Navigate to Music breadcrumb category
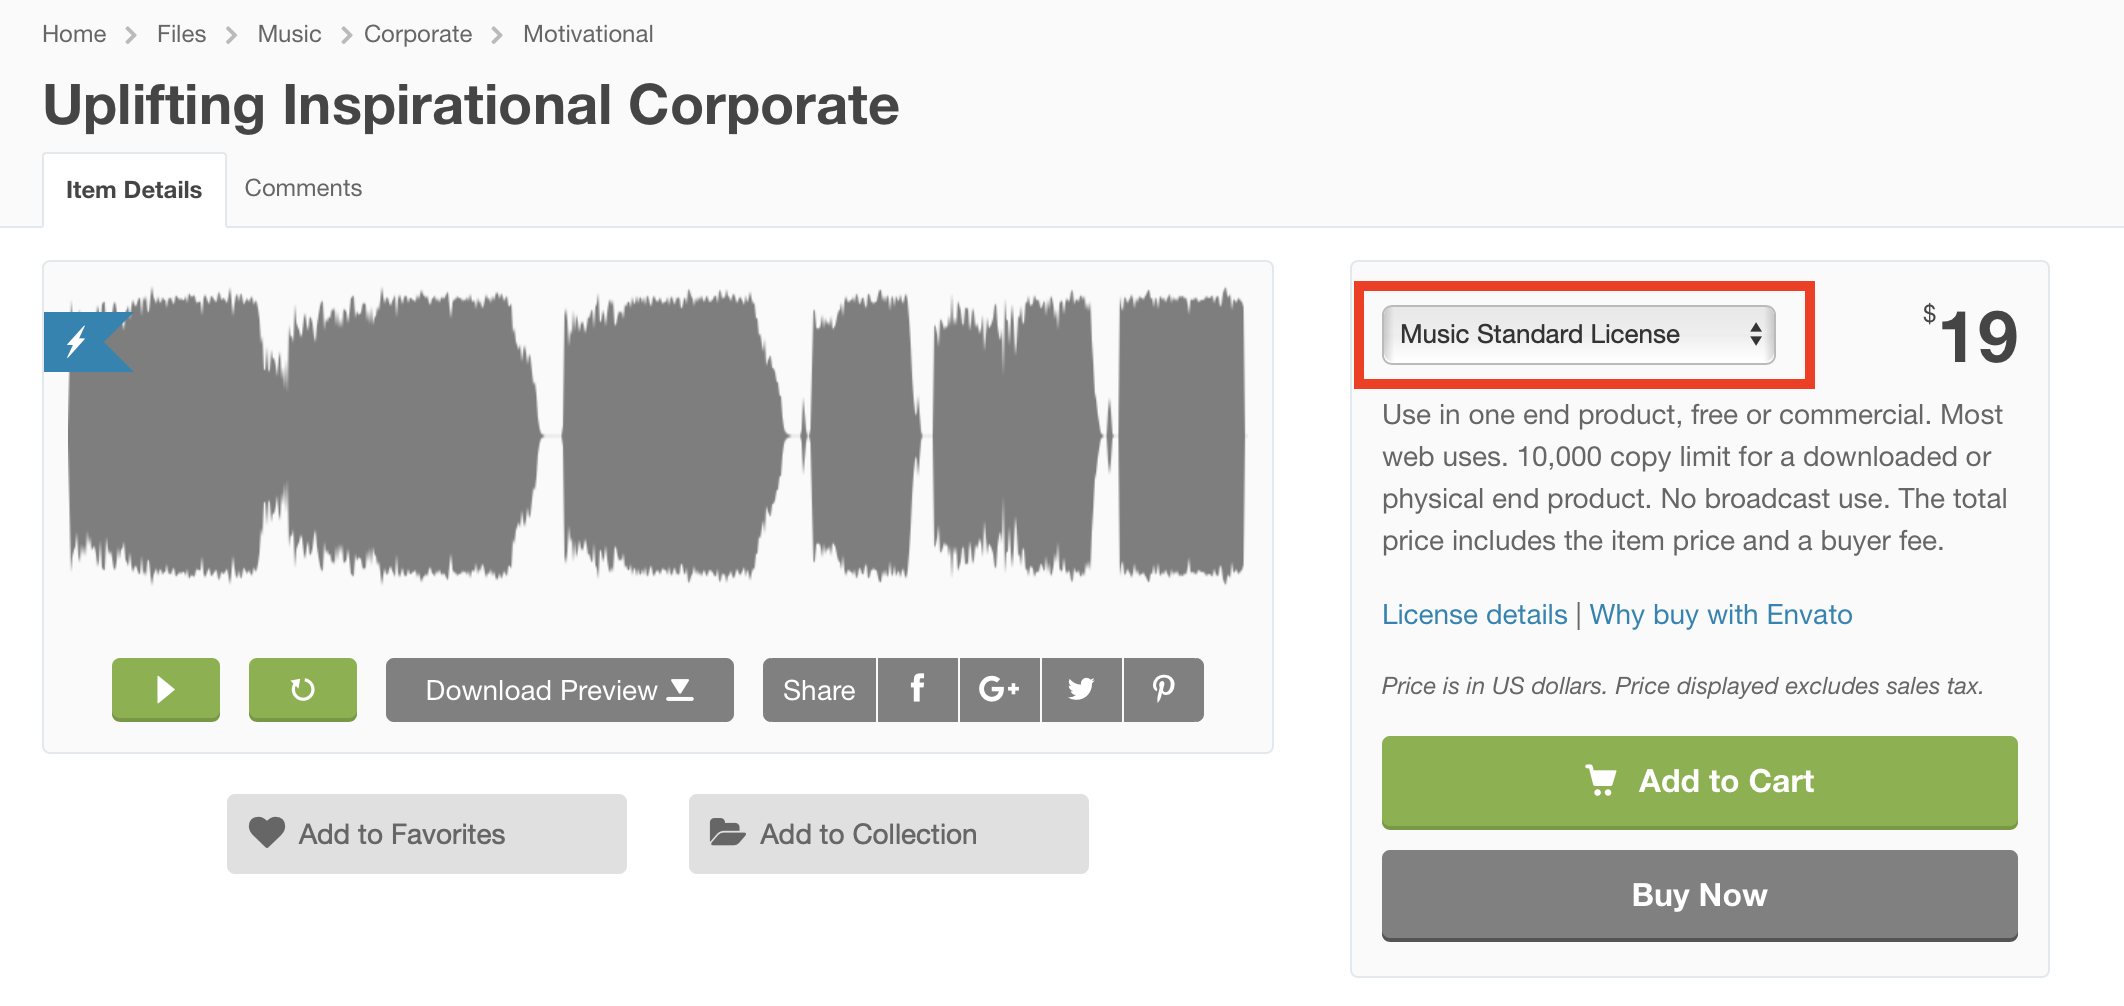Image resolution: width=2124 pixels, height=1006 pixels. (289, 34)
